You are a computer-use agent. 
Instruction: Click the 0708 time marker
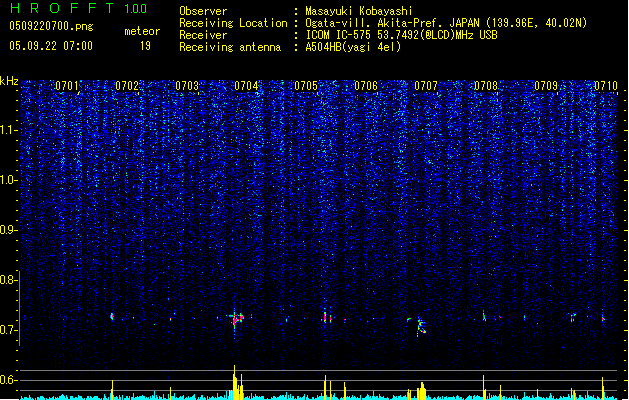pyautogui.click(x=486, y=86)
